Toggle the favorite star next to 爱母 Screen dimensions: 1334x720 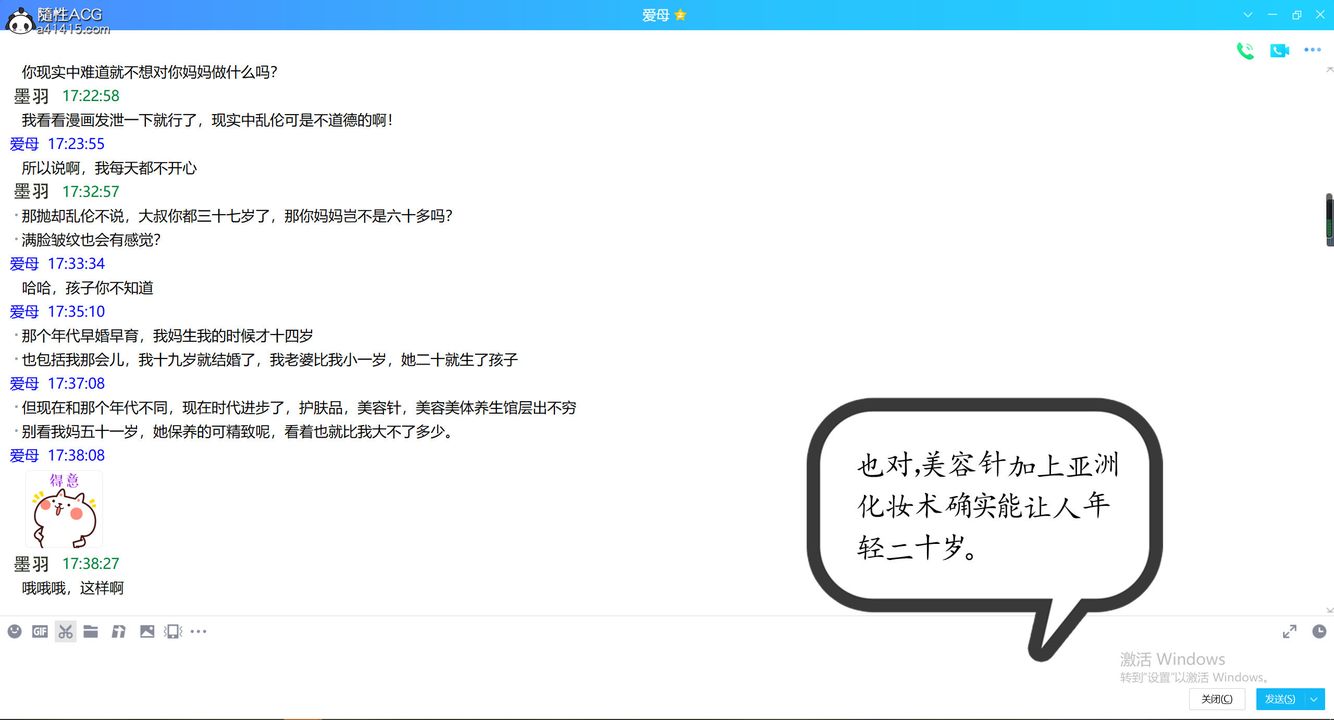pos(686,15)
